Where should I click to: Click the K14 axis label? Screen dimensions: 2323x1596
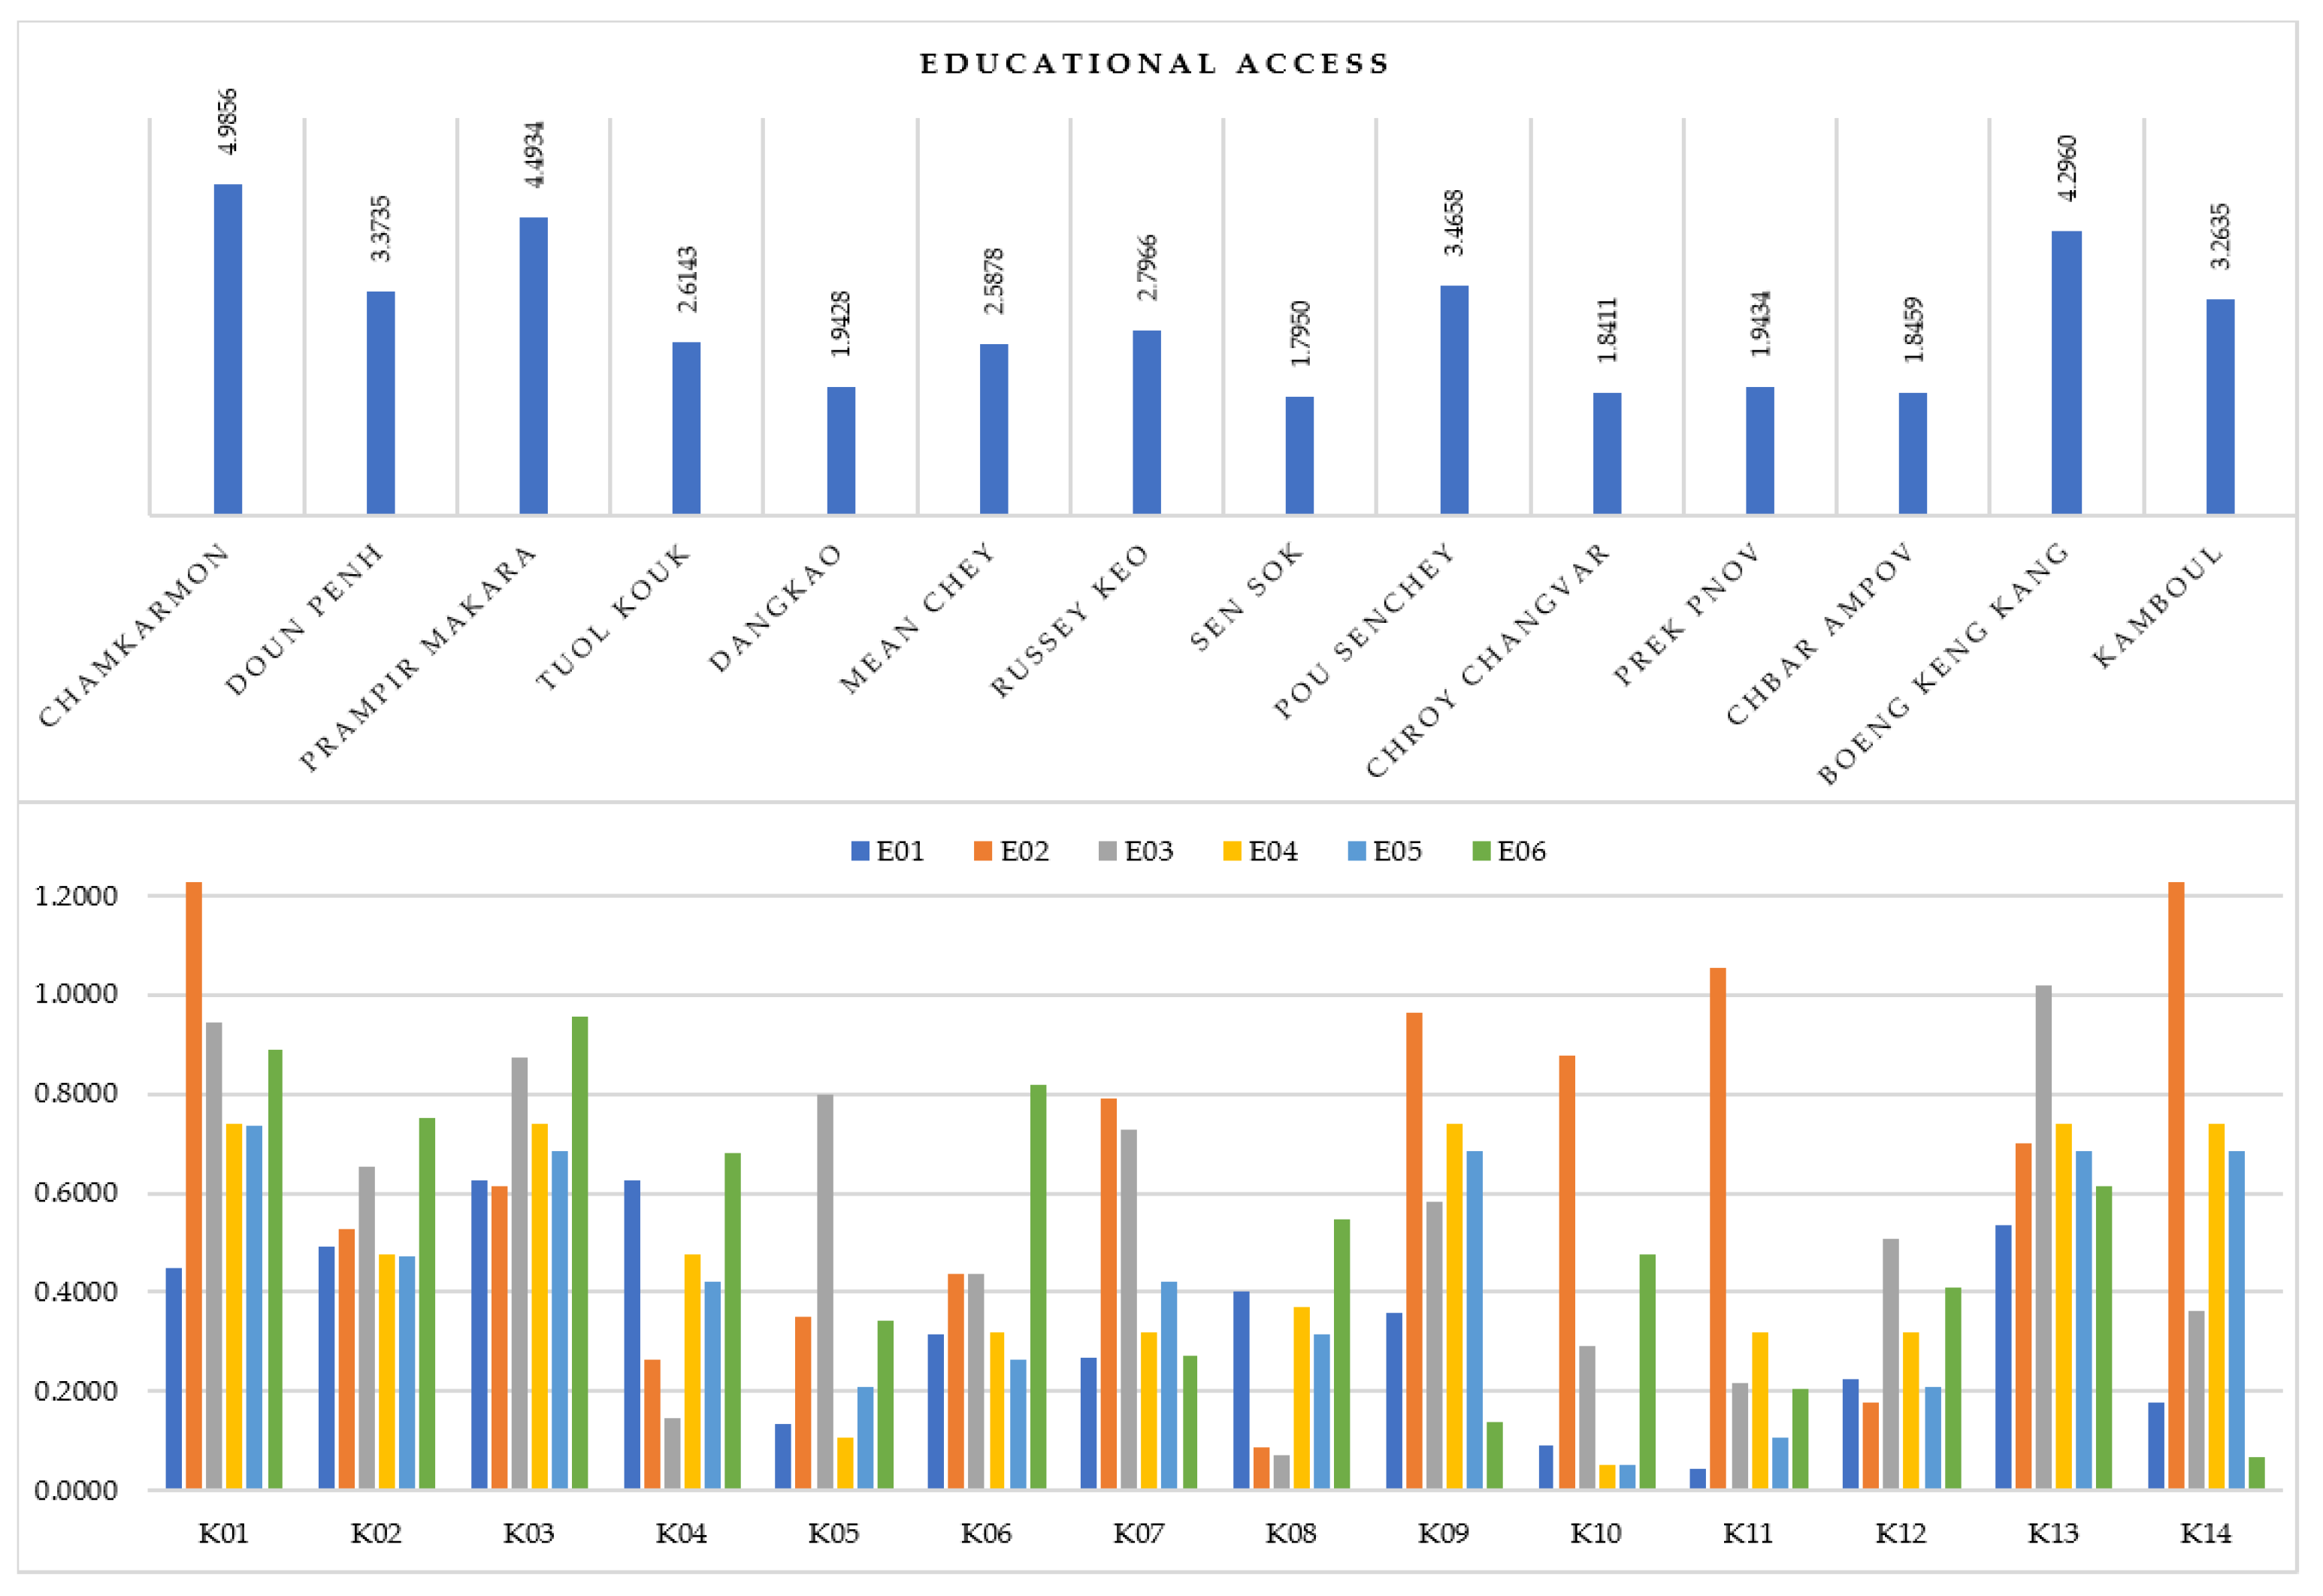(2205, 1534)
